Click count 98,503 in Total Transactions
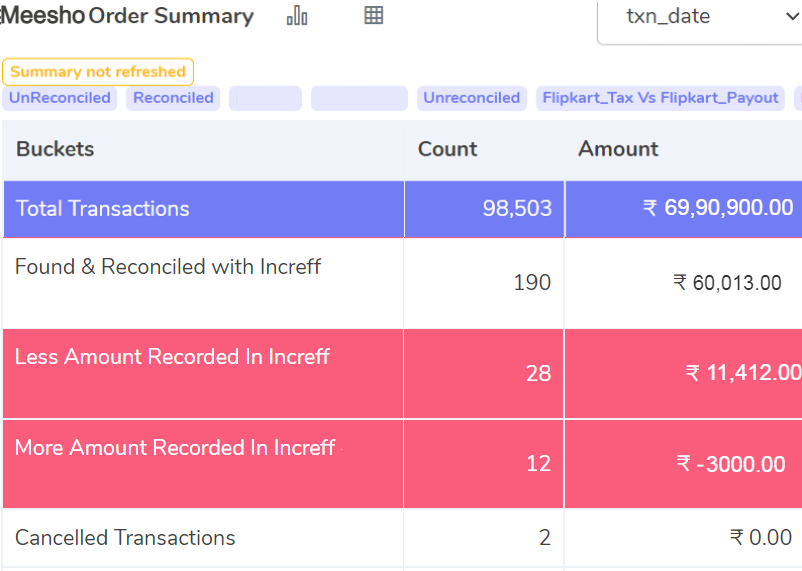 click(x=517, y=209)
